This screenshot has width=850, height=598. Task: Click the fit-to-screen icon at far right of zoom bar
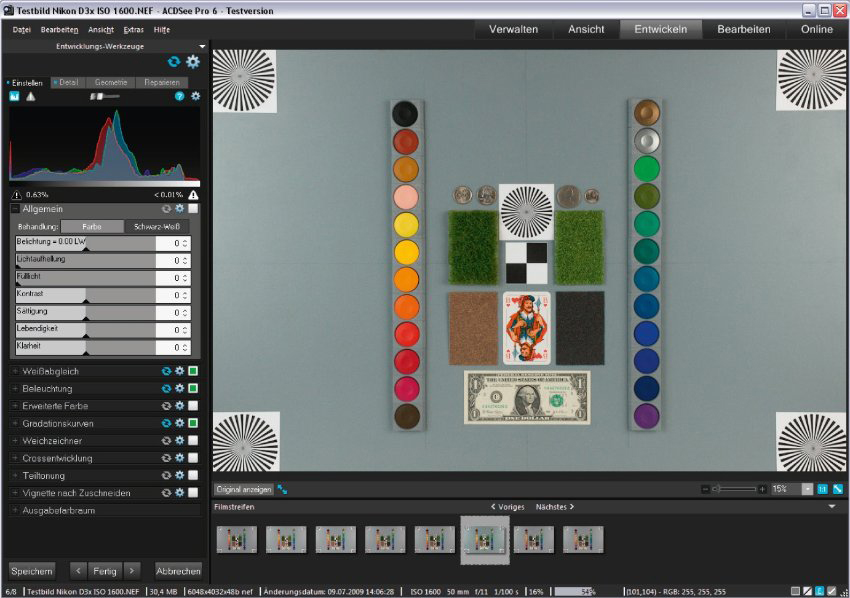point(838,489)
